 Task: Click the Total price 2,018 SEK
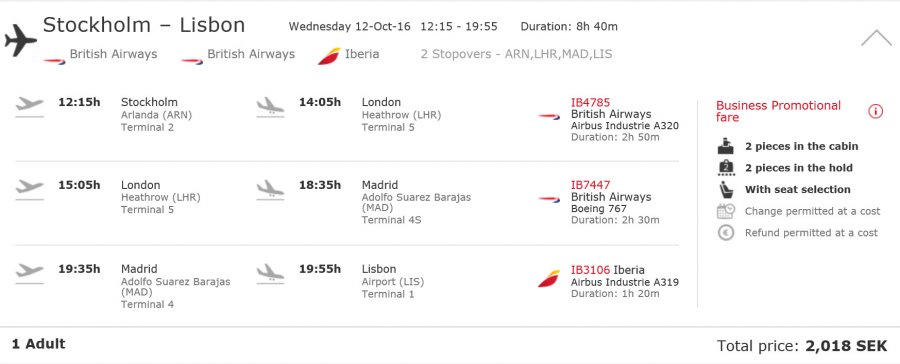pos(802,346)
